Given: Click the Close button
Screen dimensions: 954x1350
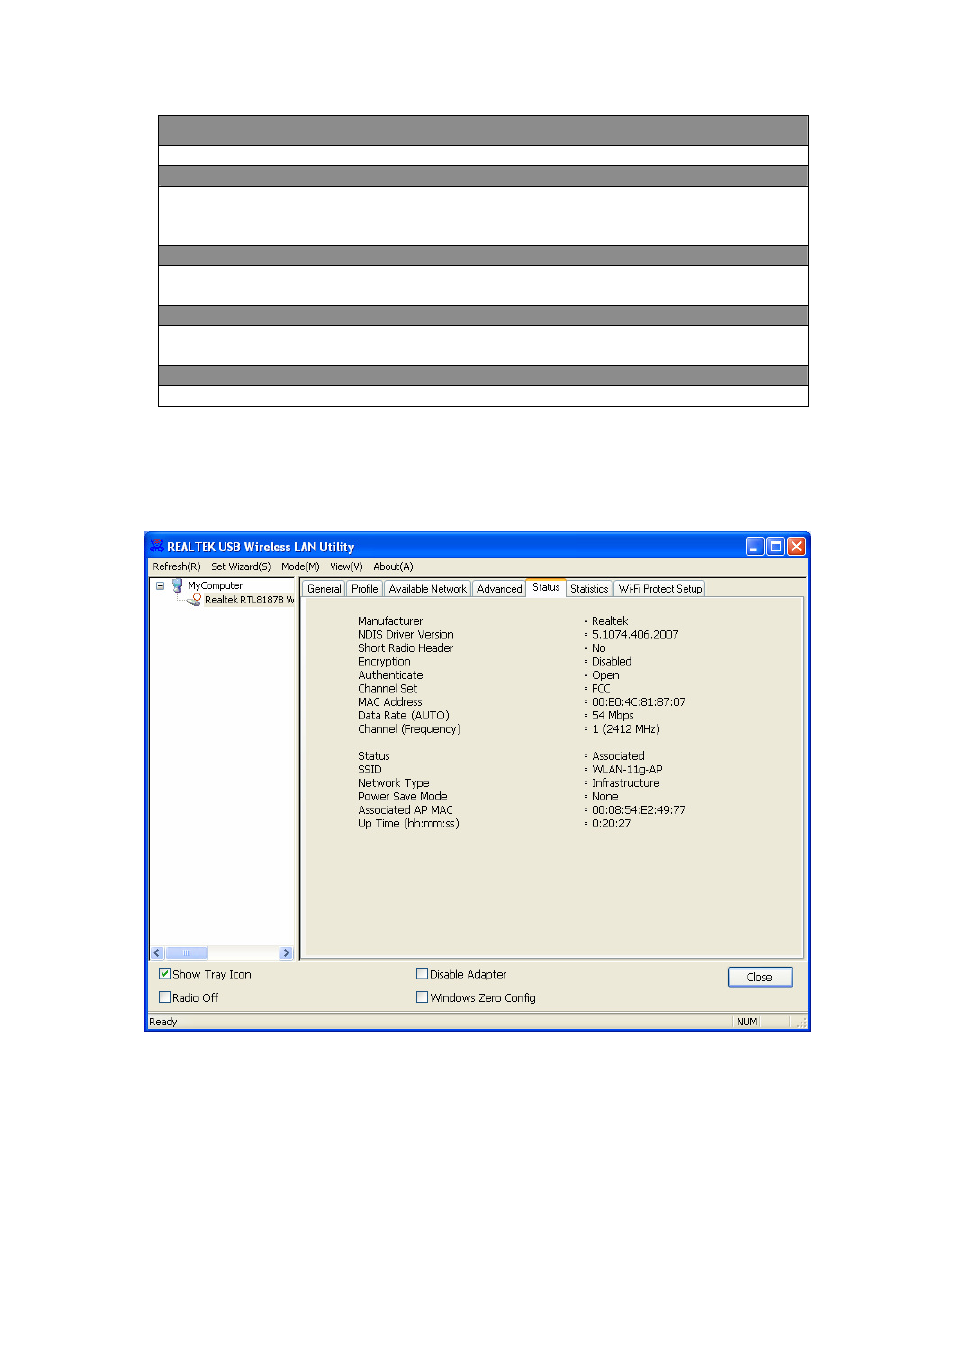Looking at the screenshot, I should click(760, 977).
